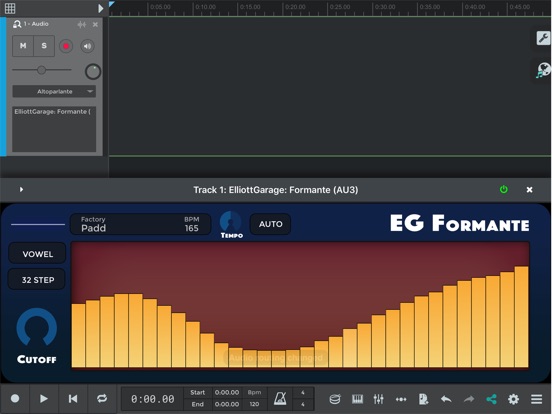
Task: Start playback with transport play button
Action: (x=44, y=399)
